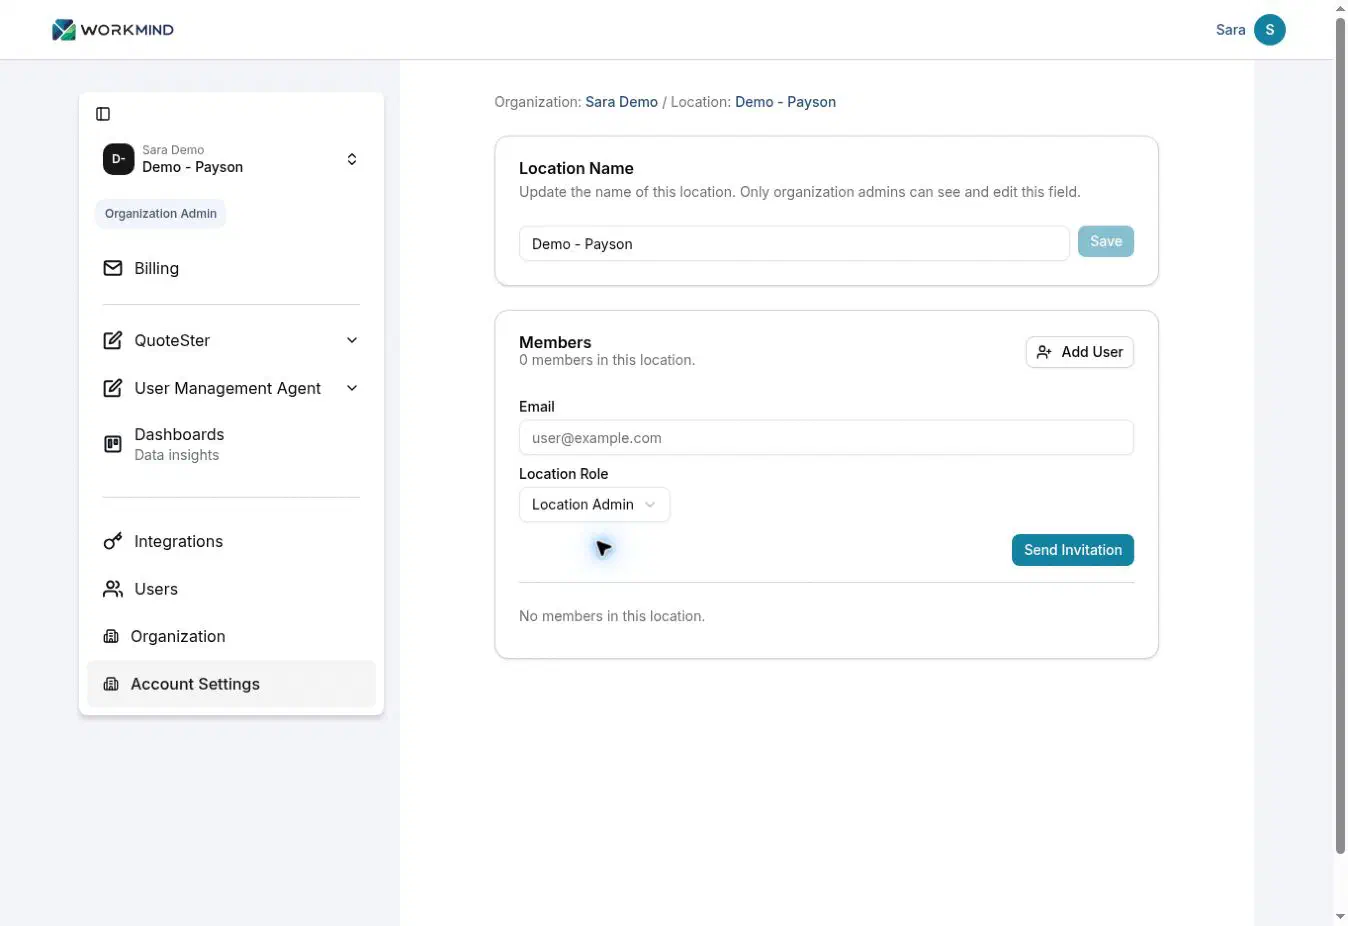Open the Integrations page label
Screen dimensions: 1348x926
179,541
